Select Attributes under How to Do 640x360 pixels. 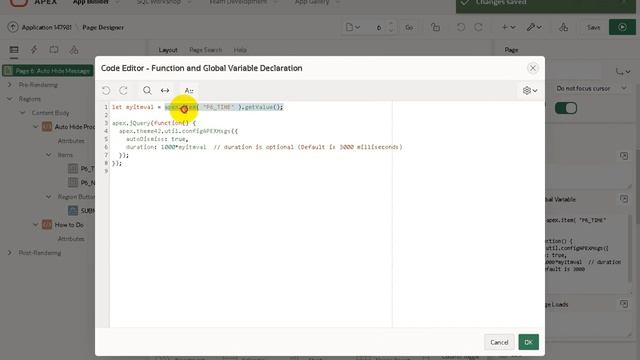71,239
